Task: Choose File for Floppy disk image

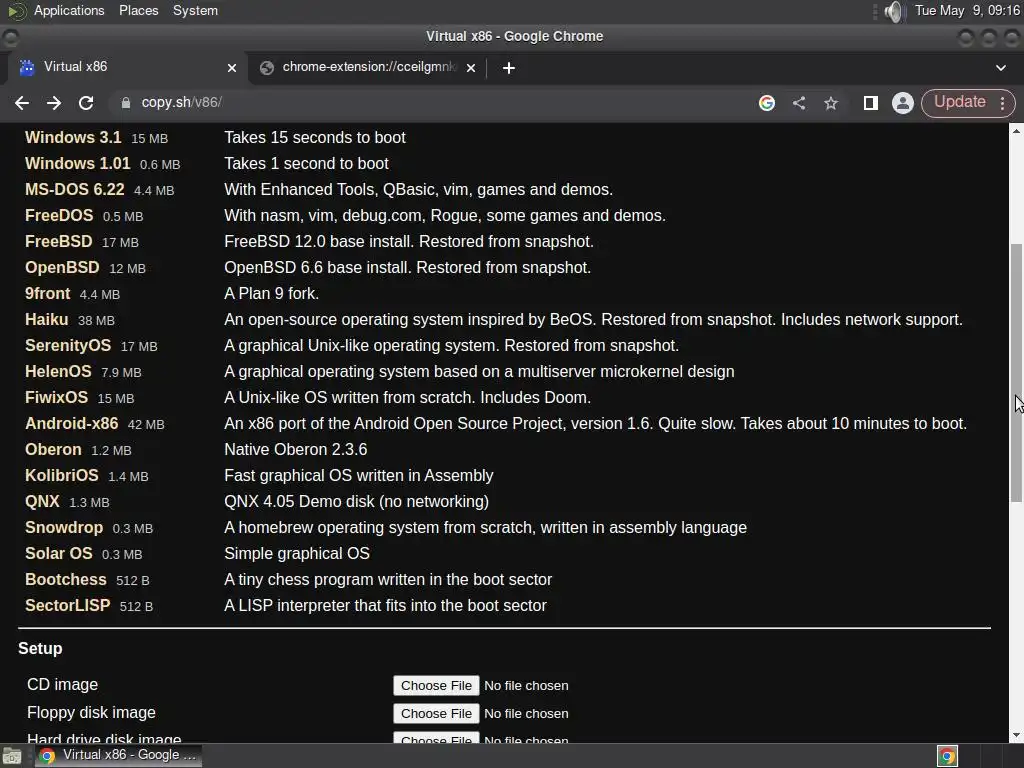Action: [x=436, y=713]
